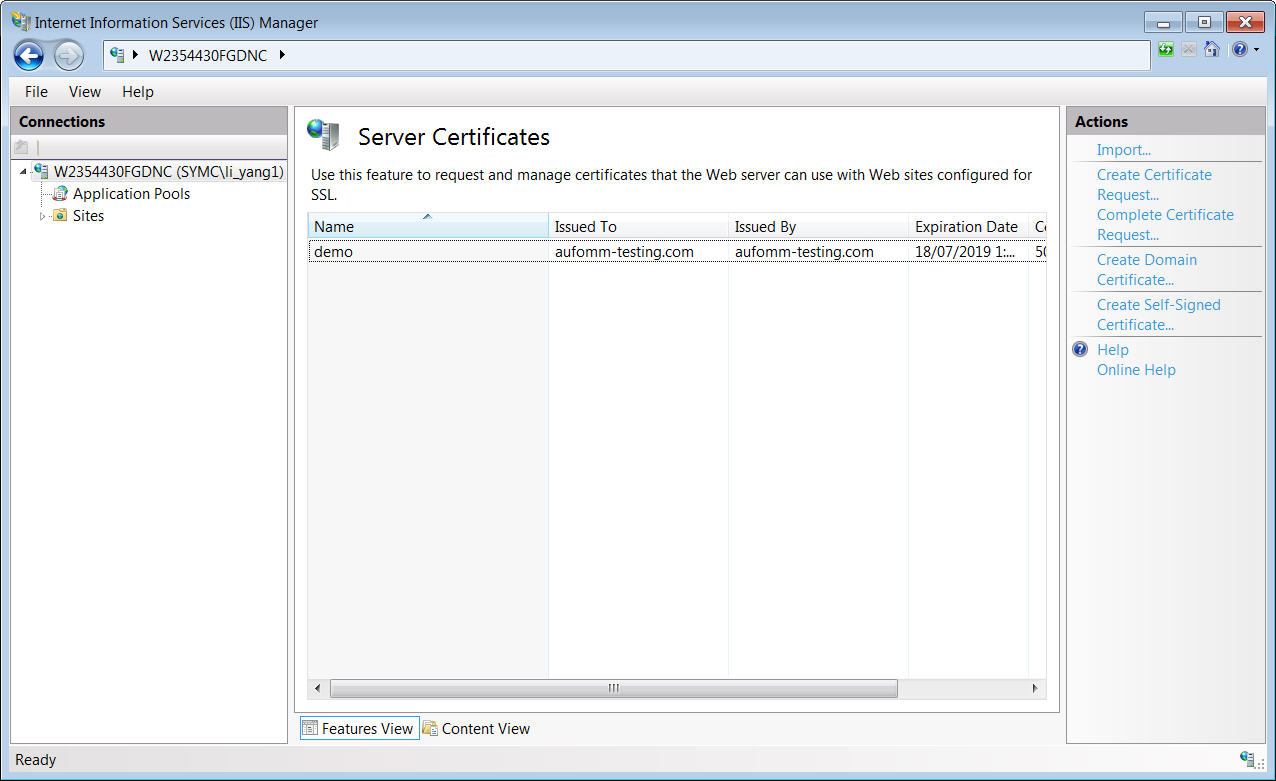Click the blue Back navigation arrow

pos(29,56)
